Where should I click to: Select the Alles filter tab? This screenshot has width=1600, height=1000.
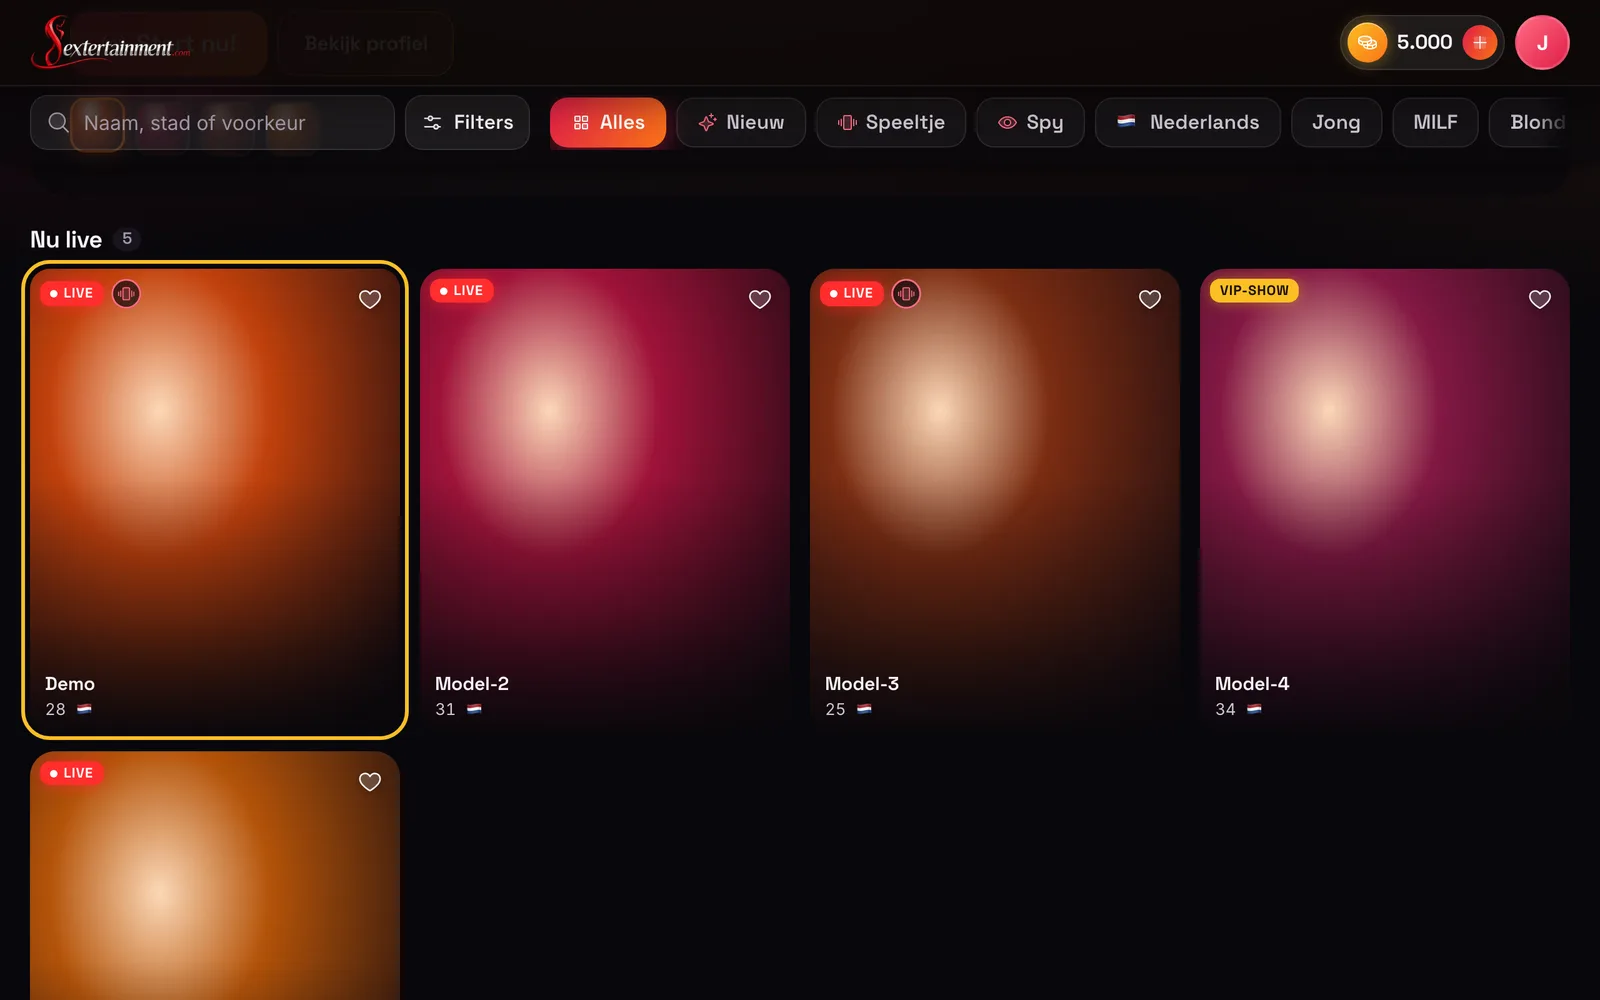(608, 122)
